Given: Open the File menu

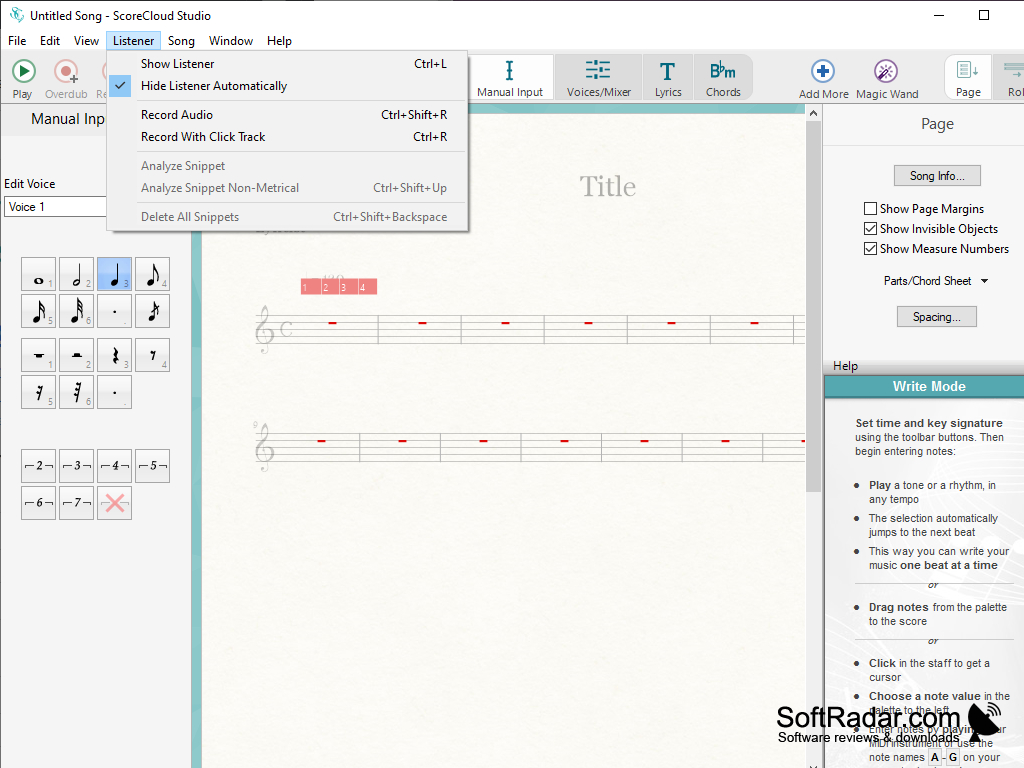Looking at the screenshot, I should pyautogui.click(x=17, y=40).
